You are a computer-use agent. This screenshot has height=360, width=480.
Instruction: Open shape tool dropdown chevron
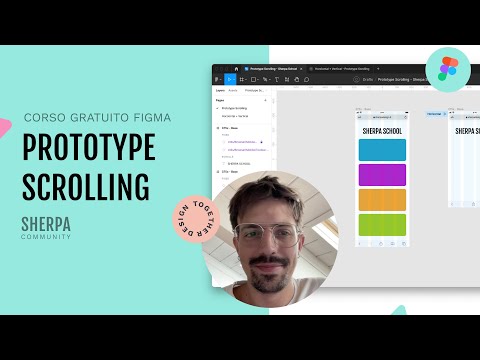[x=258, y=80]
